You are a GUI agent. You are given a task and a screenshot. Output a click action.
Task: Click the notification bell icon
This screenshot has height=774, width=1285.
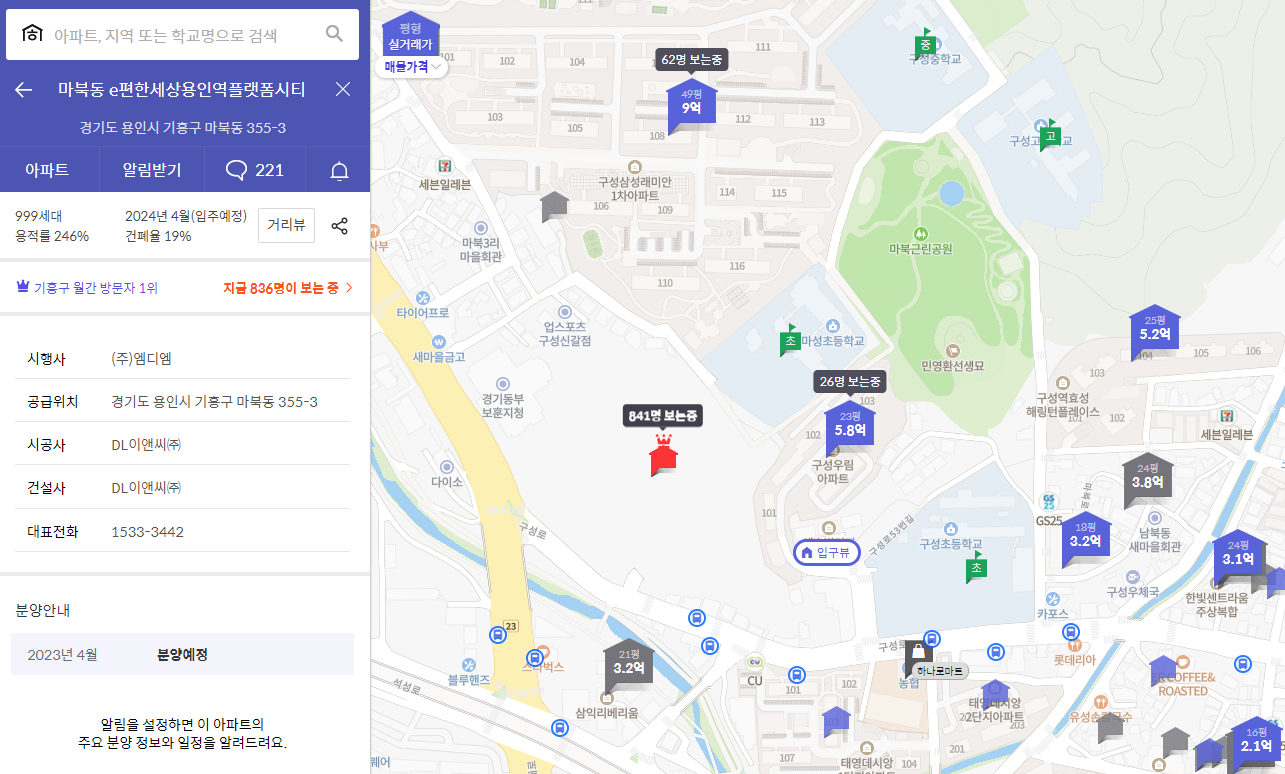click(339, 171)
